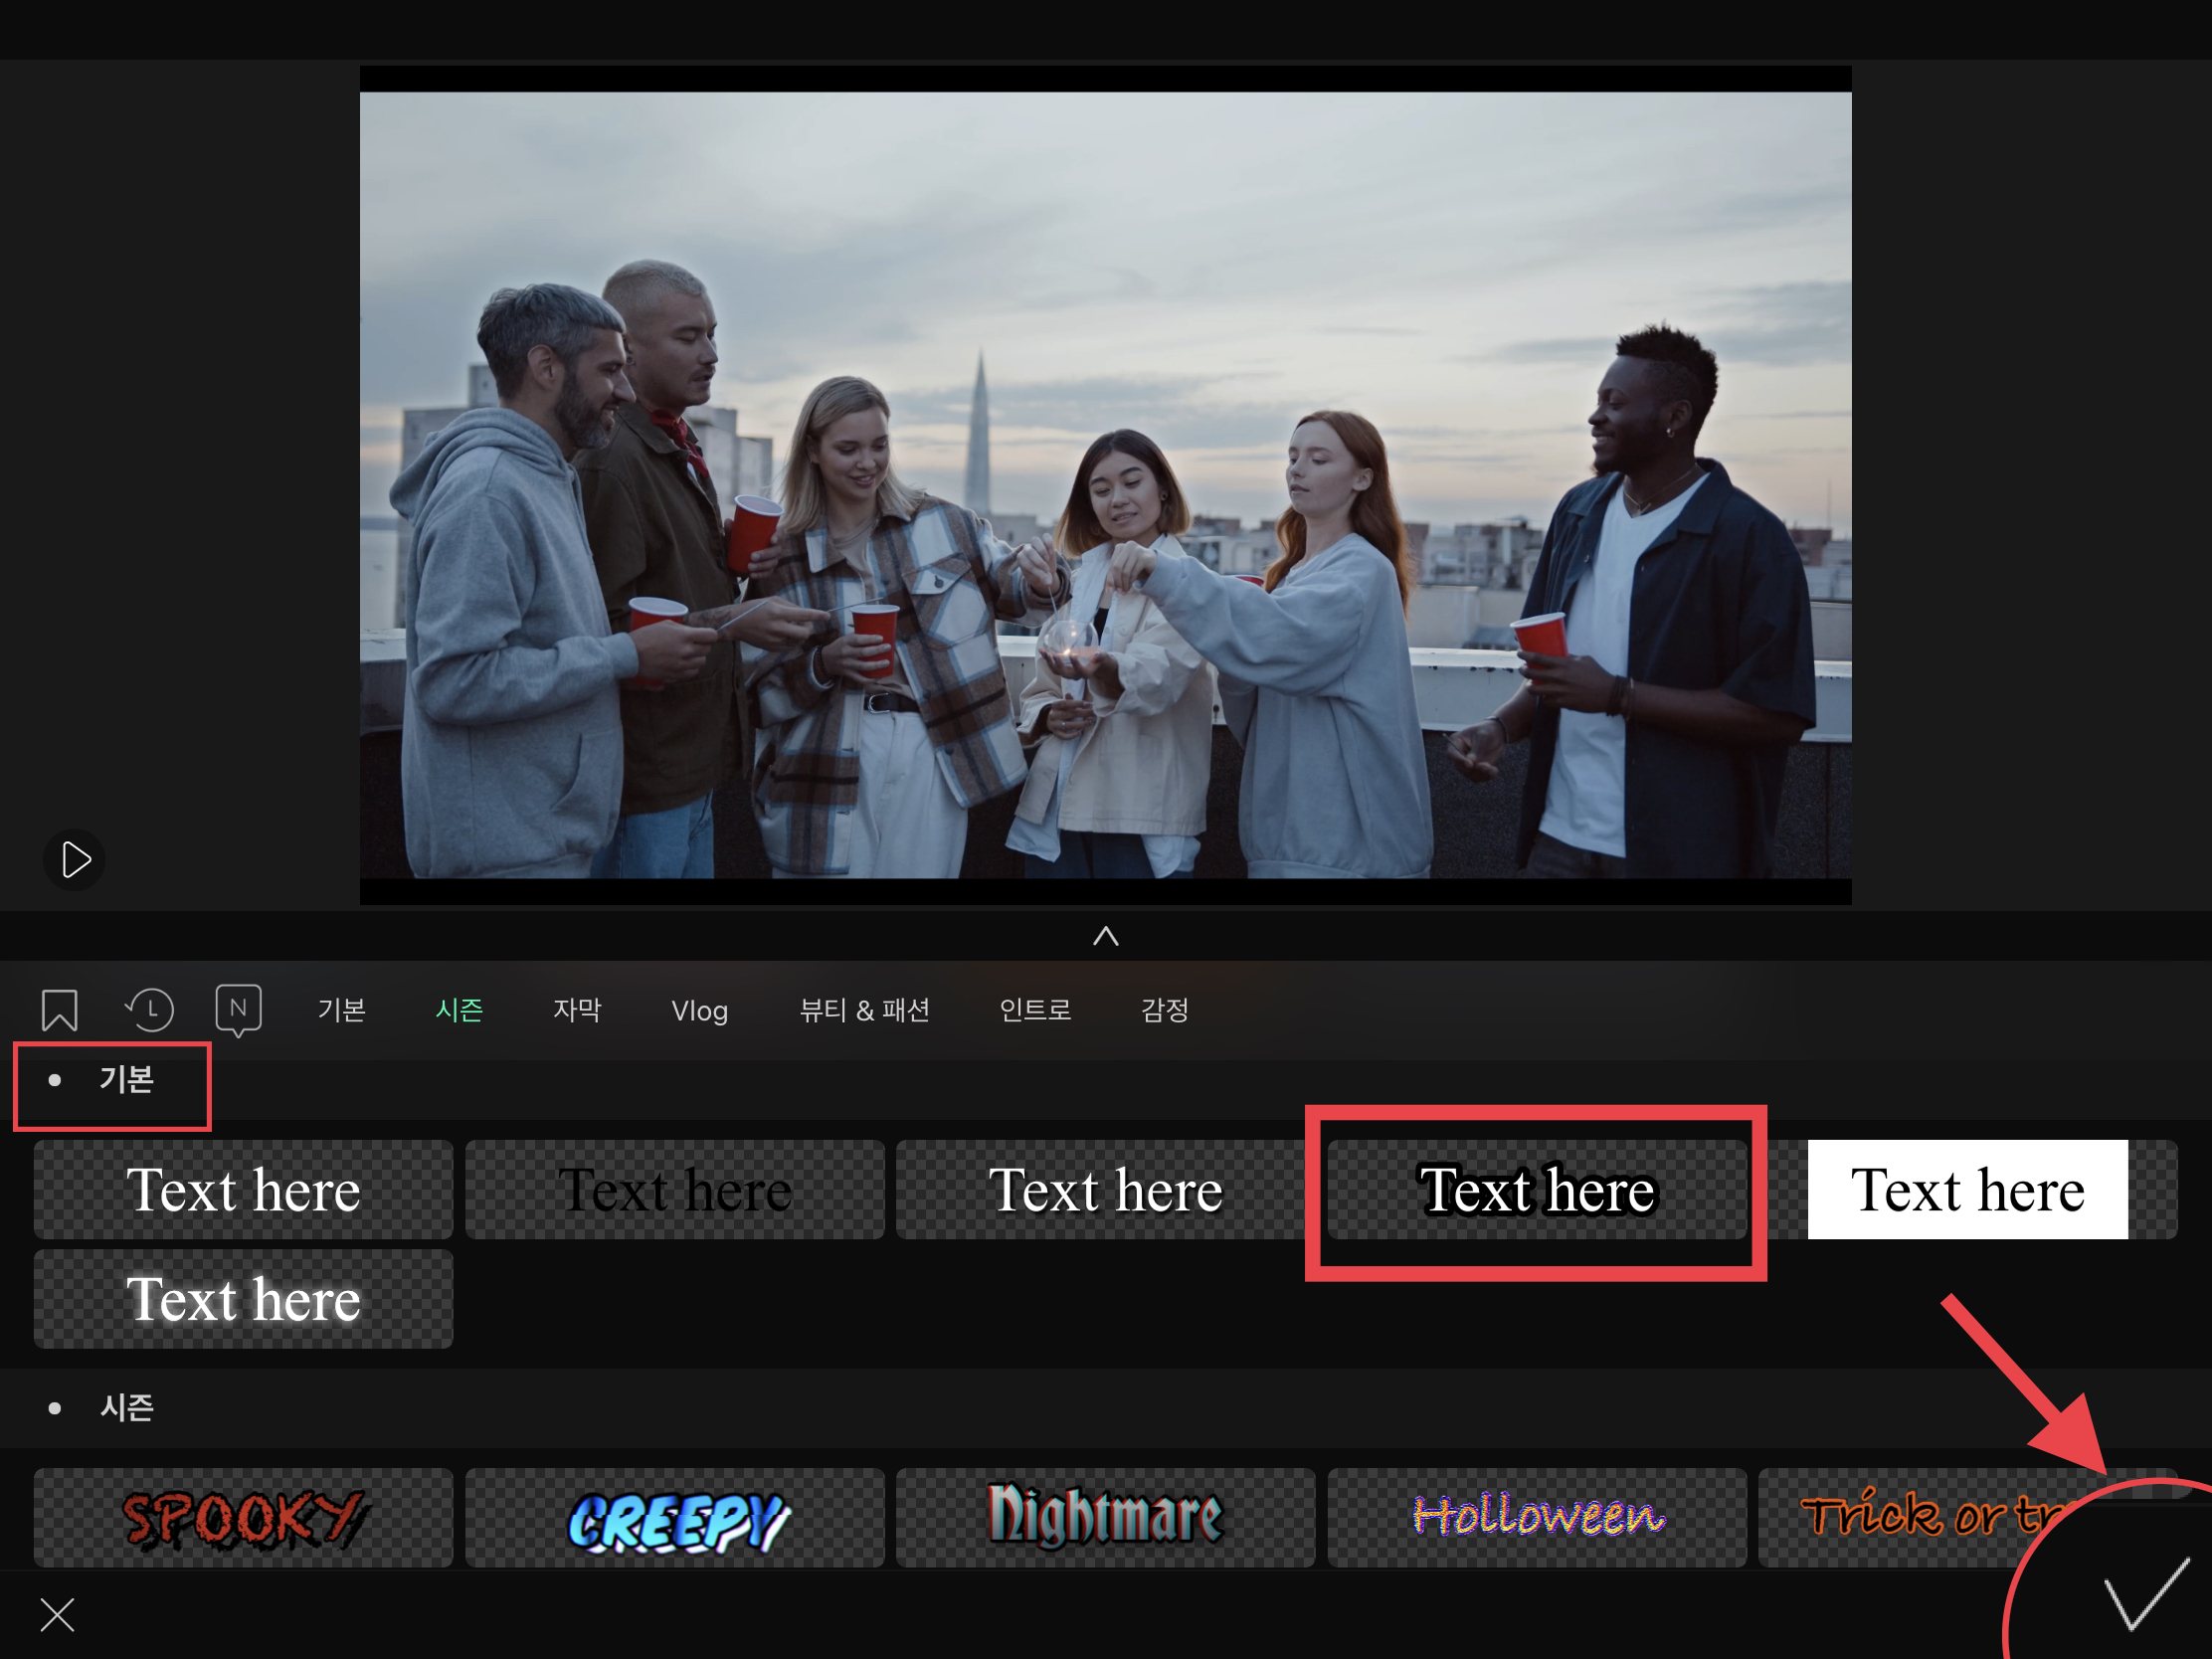Image resolution: width=2212 pixels, height=1659 pixels.
Task: Cancel with the X icon at bottom left
Action: click(57, 1614)
